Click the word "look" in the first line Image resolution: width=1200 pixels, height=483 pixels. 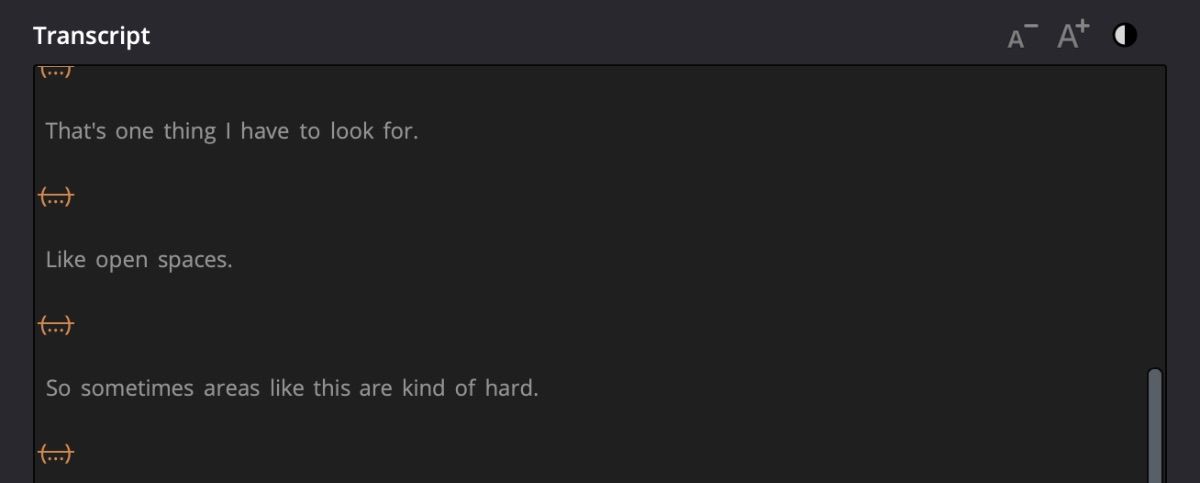coord(351,131)
